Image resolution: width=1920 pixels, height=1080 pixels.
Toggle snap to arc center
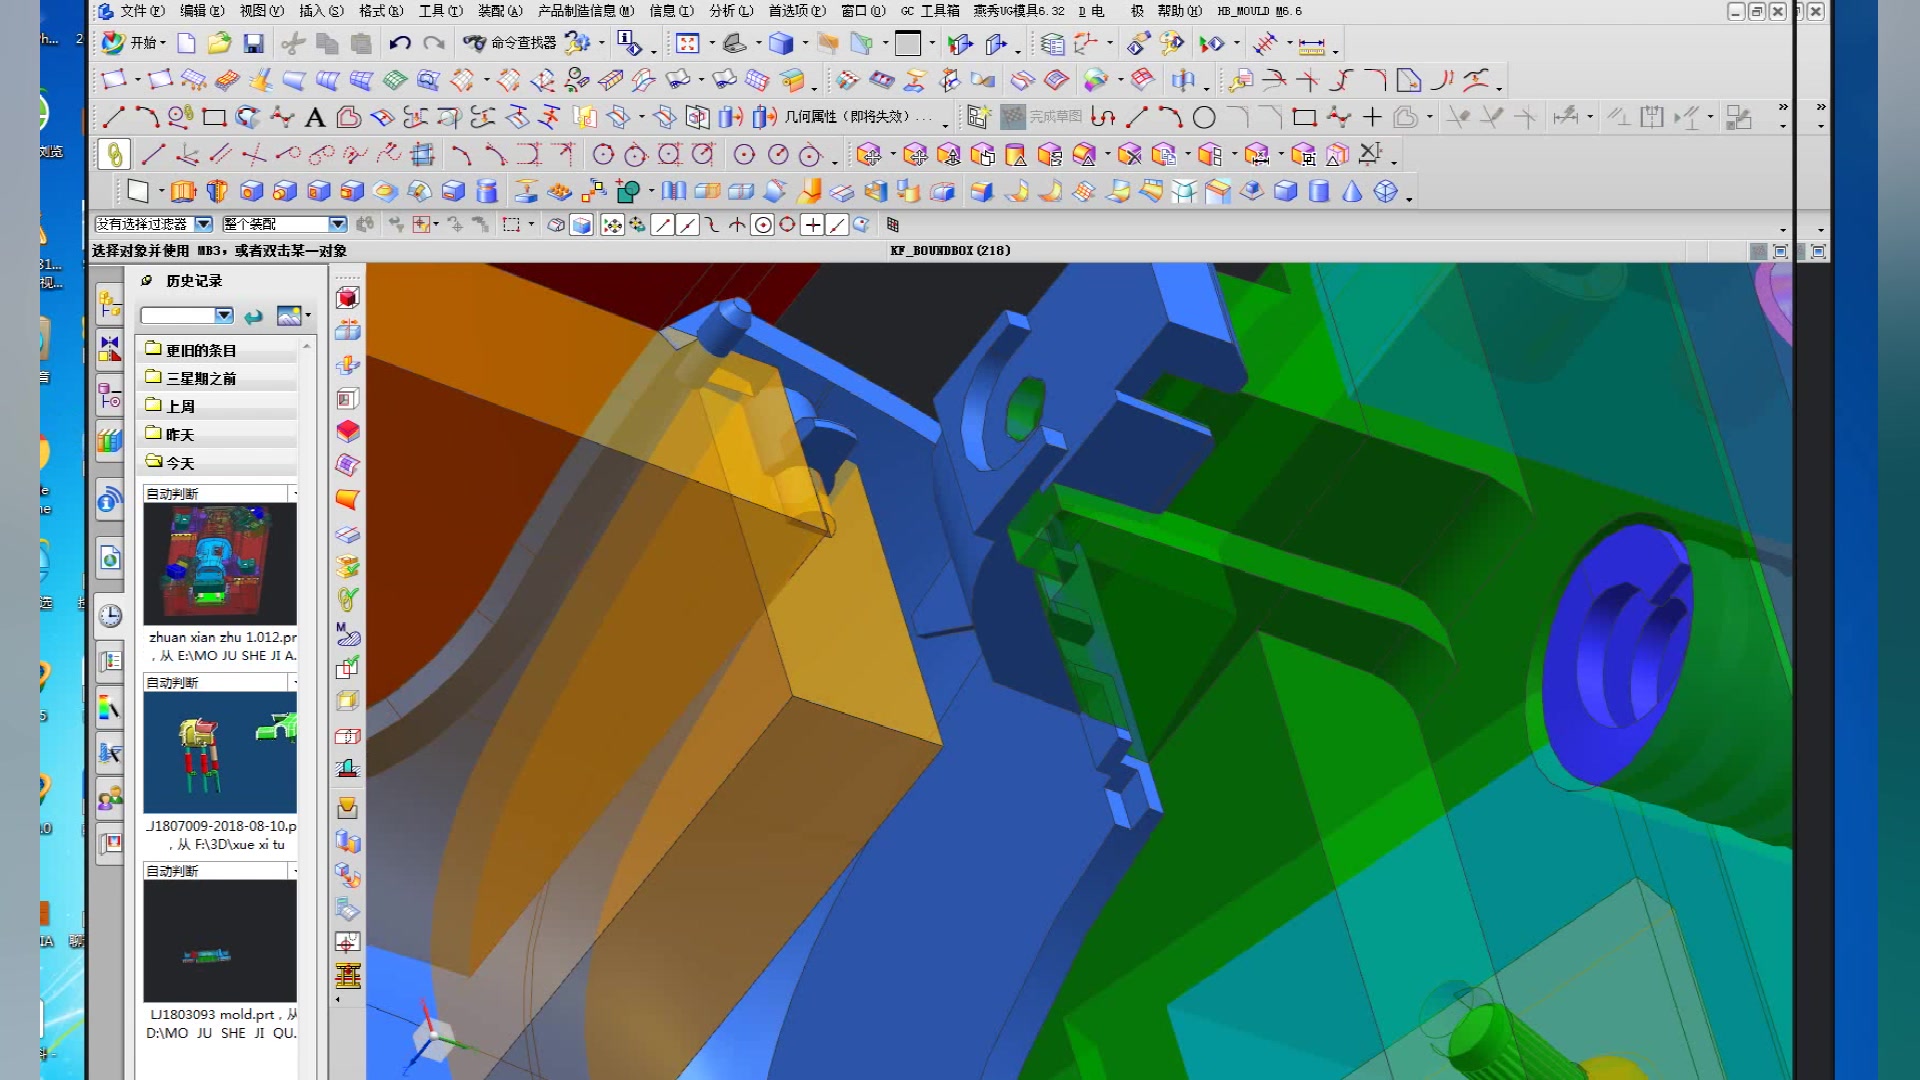(762, 225)
